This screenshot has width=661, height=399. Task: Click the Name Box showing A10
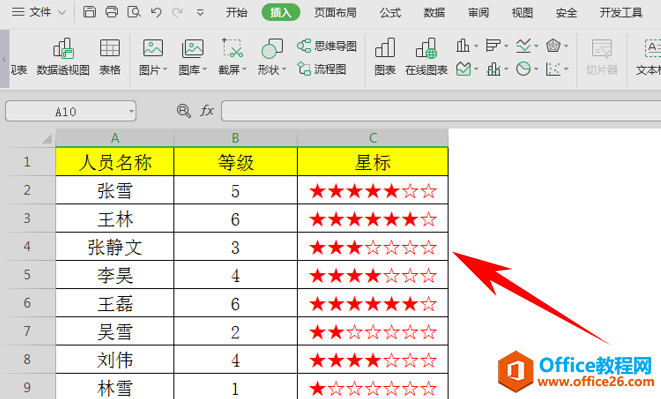coord(66,111)
